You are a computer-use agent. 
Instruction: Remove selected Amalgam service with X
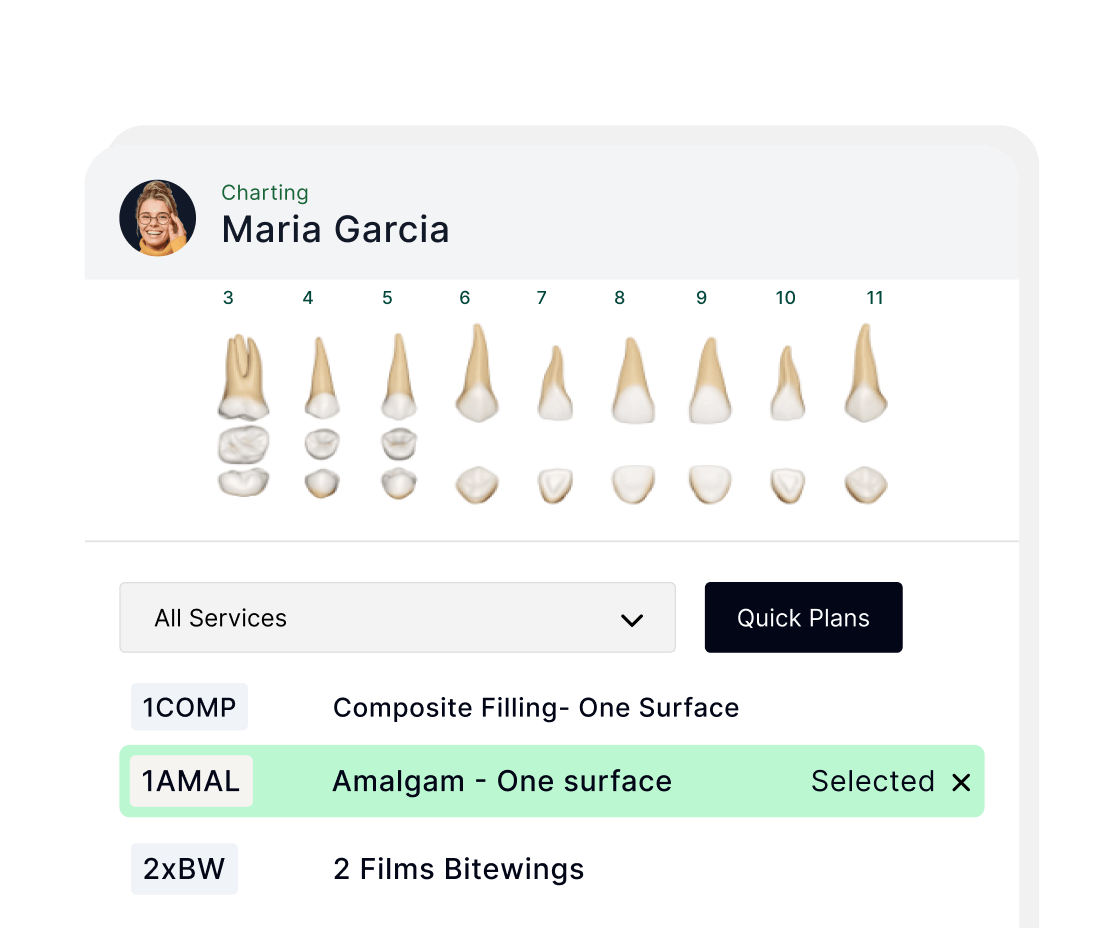point(961,782)
